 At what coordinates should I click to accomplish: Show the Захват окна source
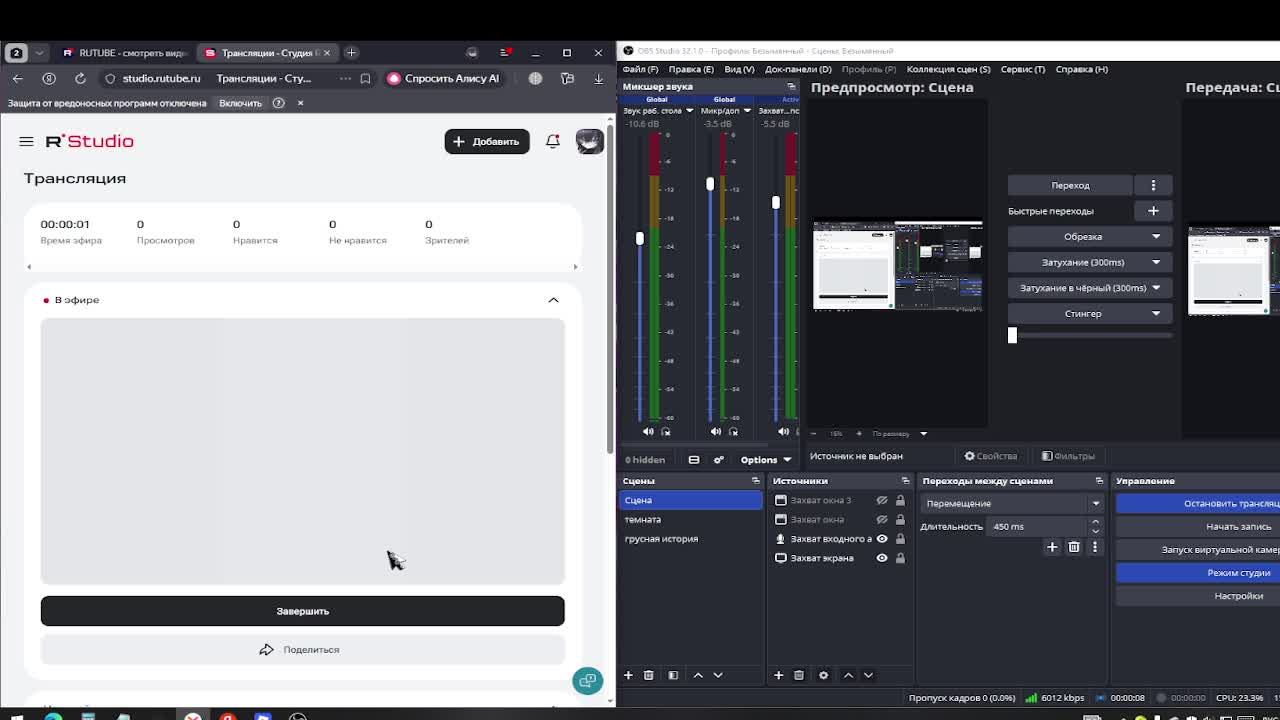[x=881, y=519]
